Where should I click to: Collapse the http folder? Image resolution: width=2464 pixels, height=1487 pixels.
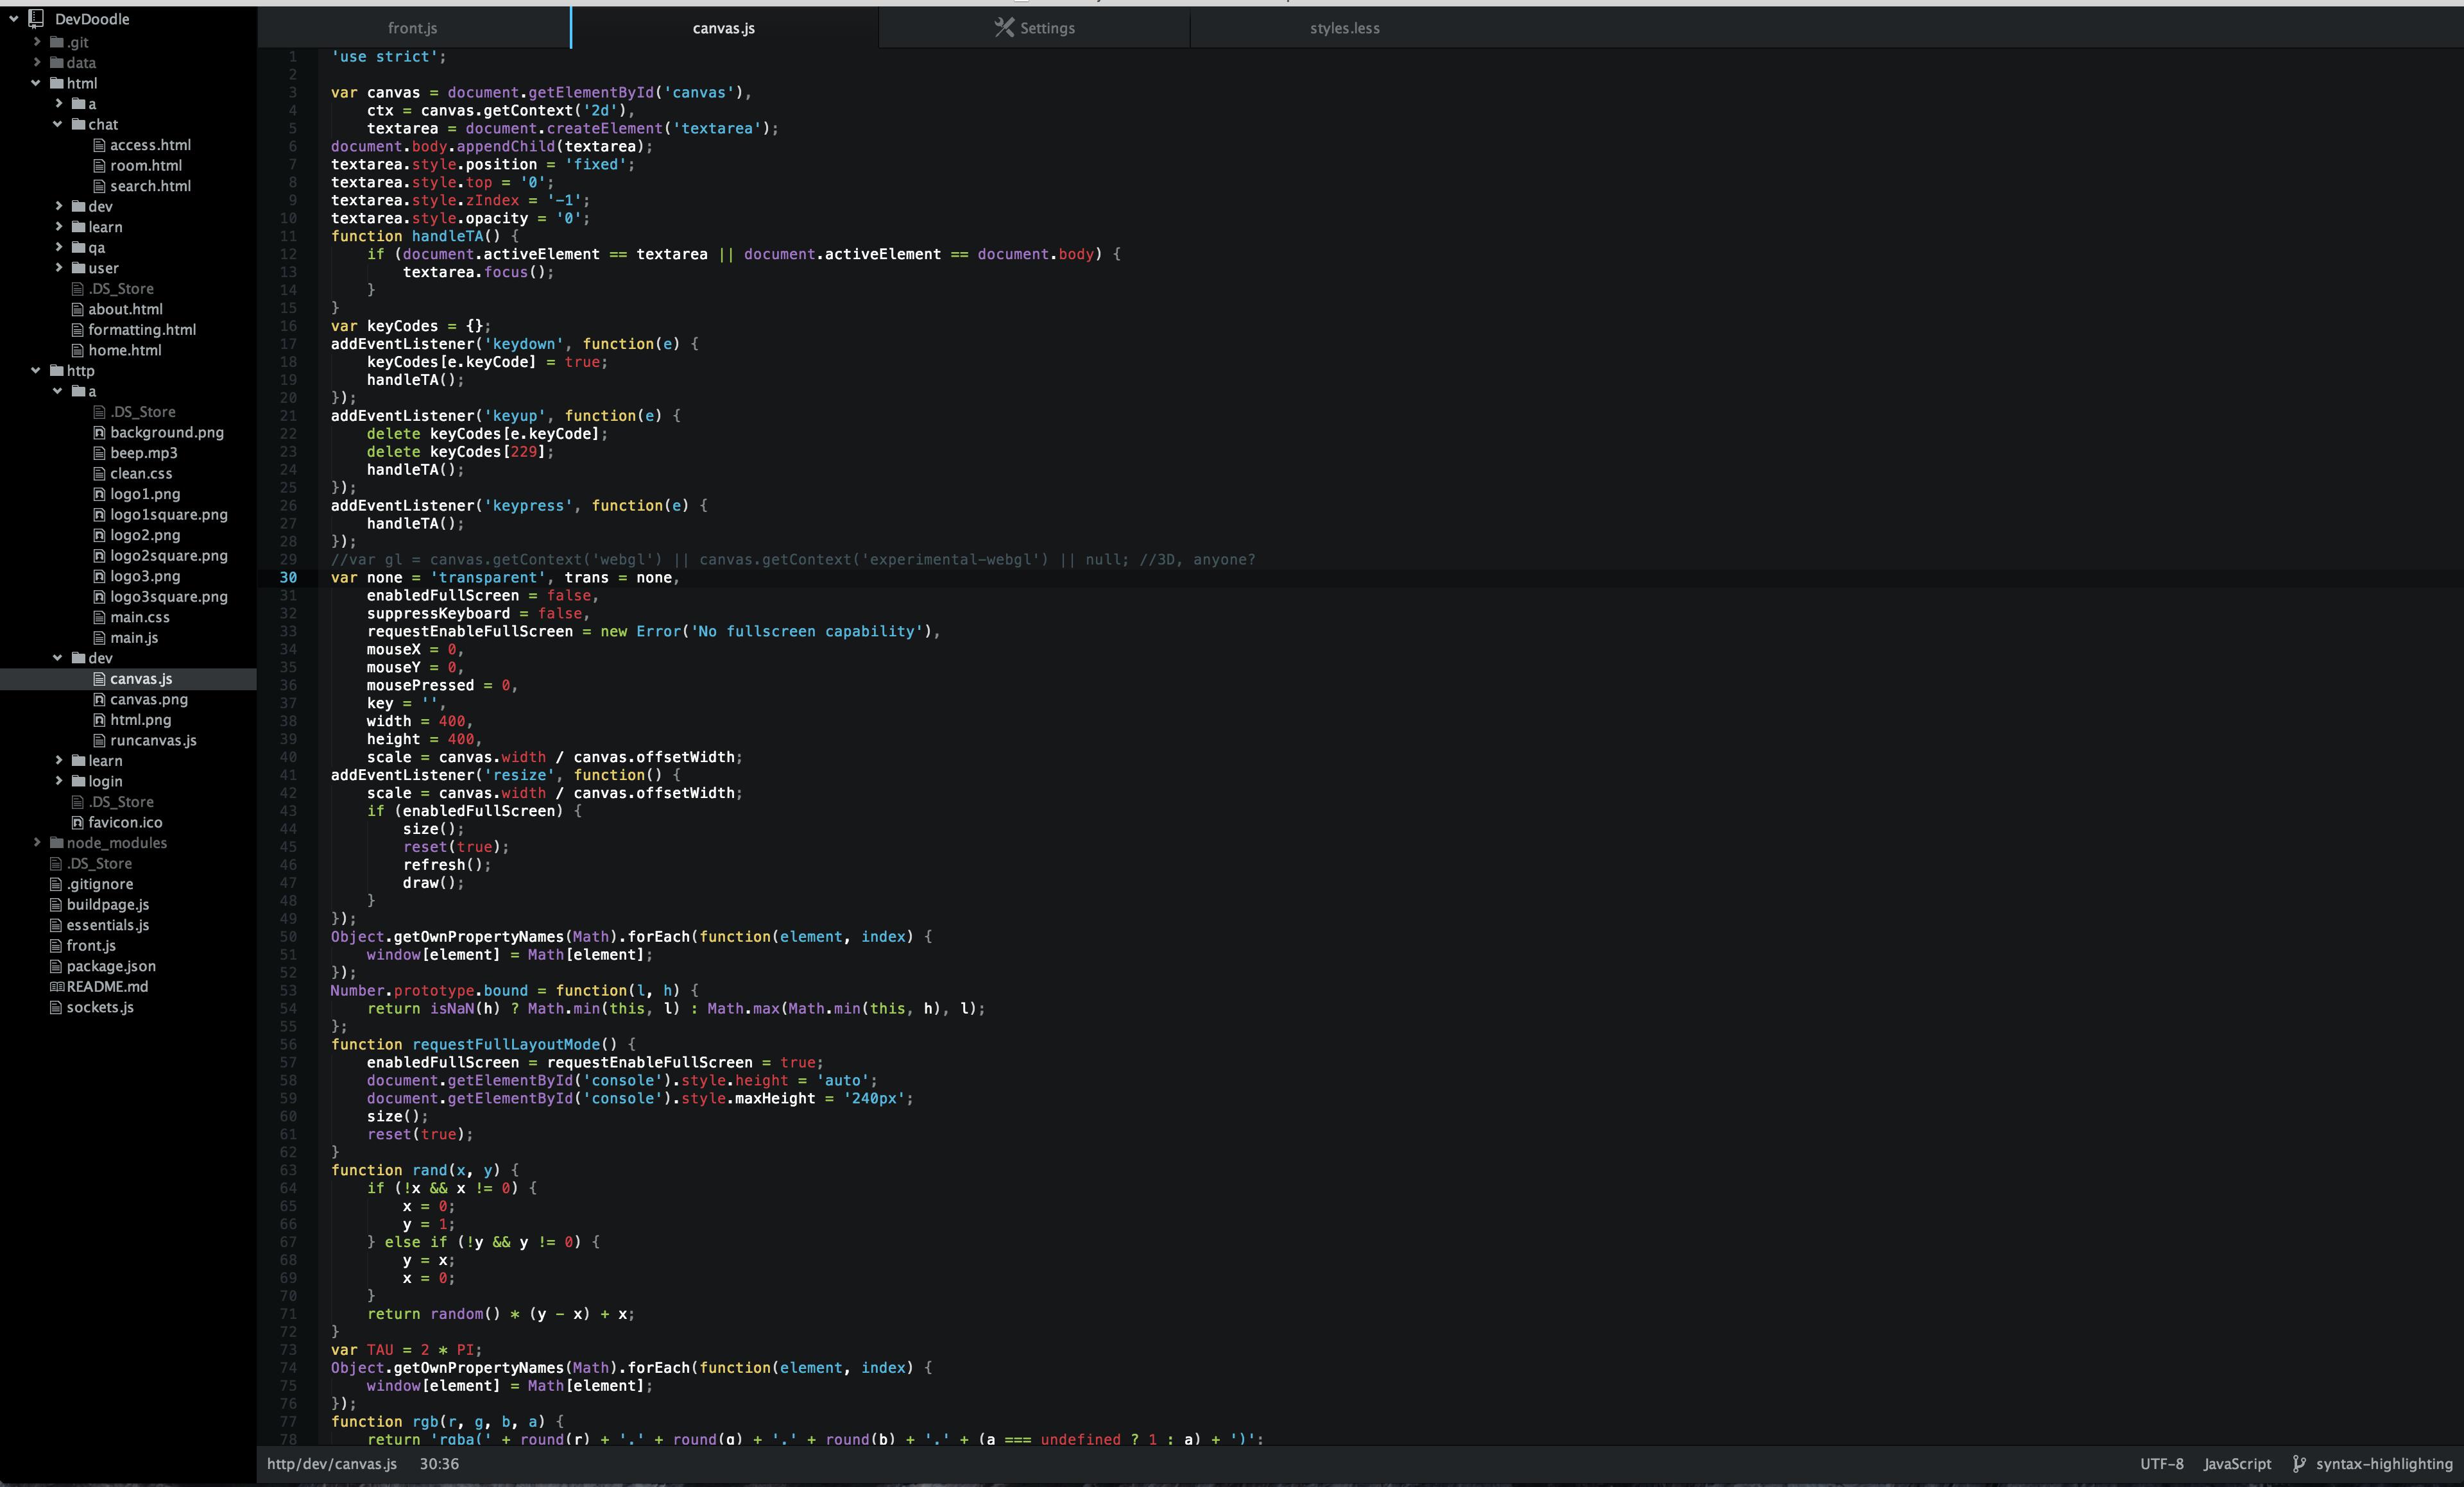[x=36, y=370]
